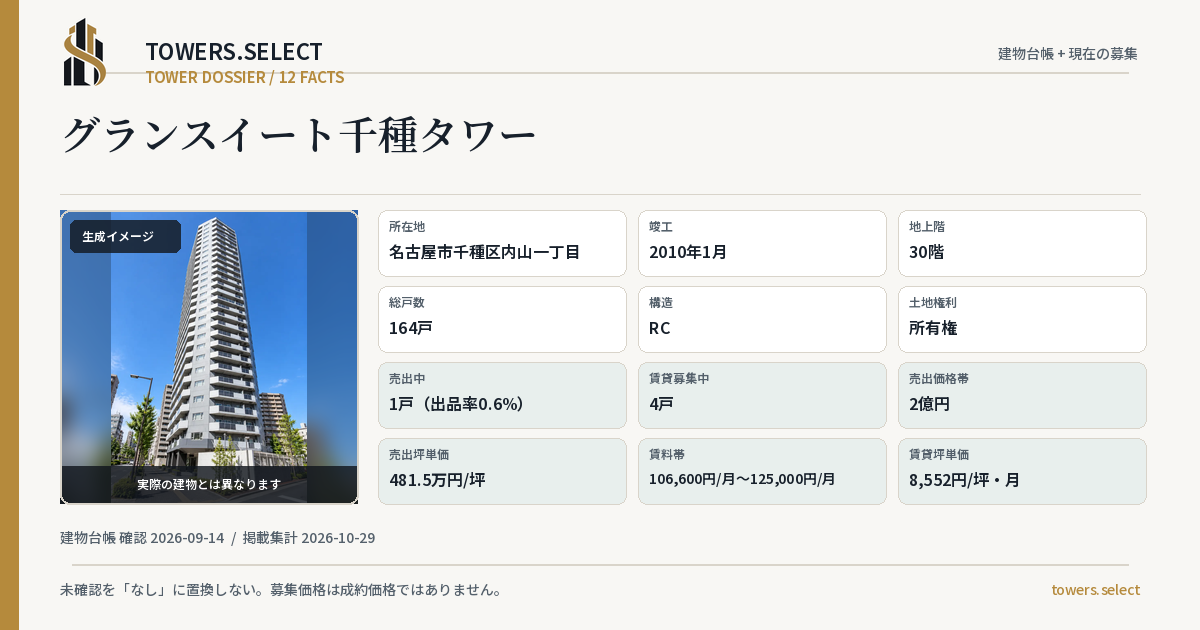The width and height of the screenshot is (1200, 630).
Task: Click the 実際の建物とは異なります caption
Action: click(x=209, y=484)
